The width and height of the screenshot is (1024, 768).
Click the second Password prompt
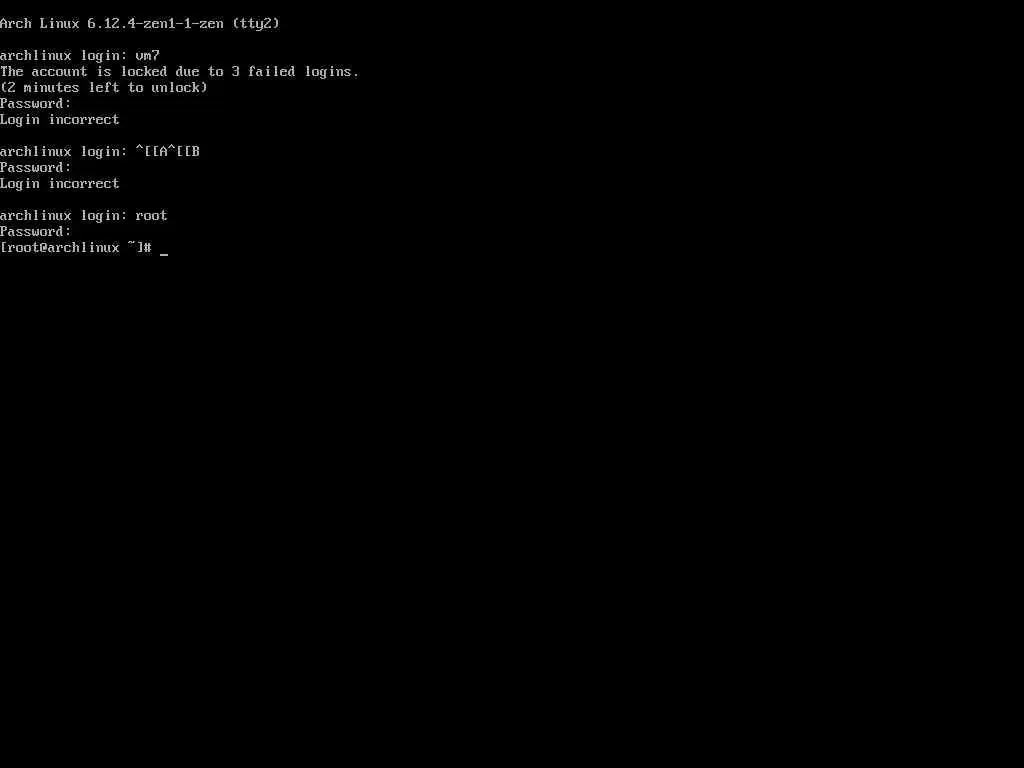[x=35, y=168]
